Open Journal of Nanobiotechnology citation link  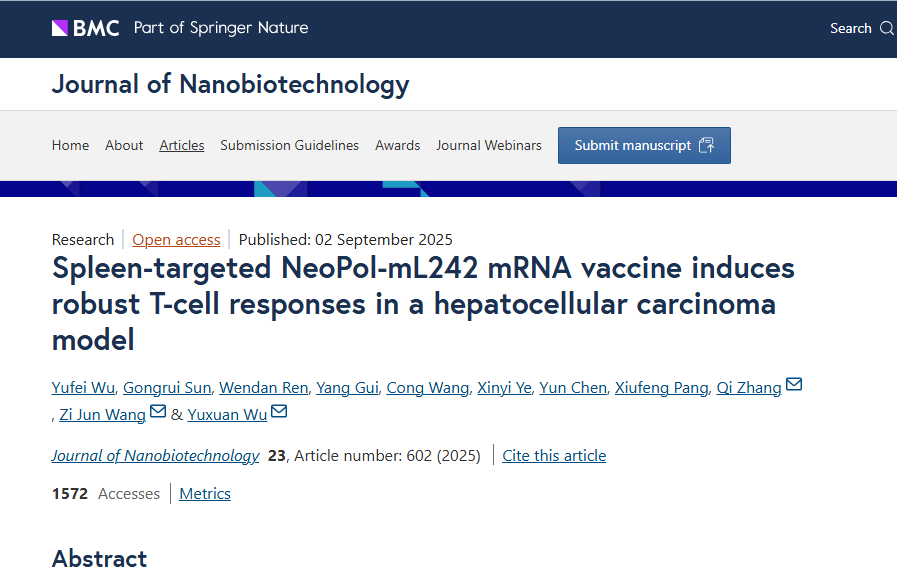155,456
